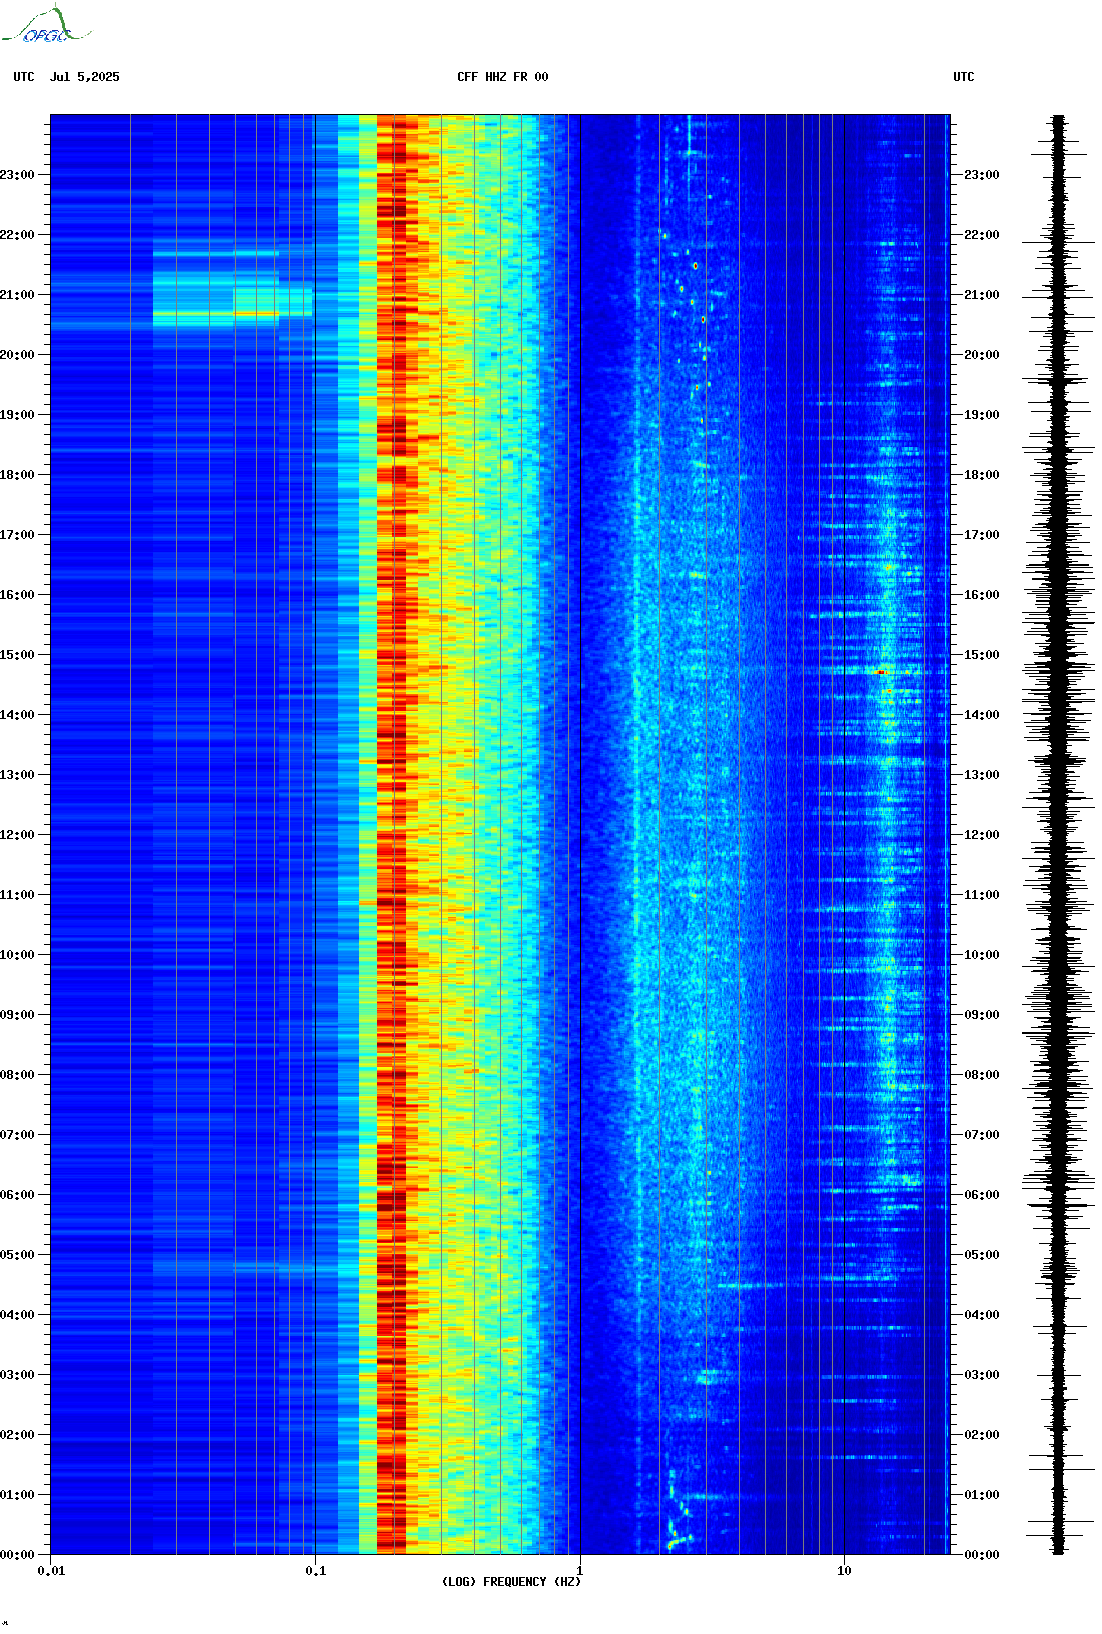This screenshot has width=1102, height=1634.
Task: Click the left "UTC" label beside the date
Action: click(24, 77)
